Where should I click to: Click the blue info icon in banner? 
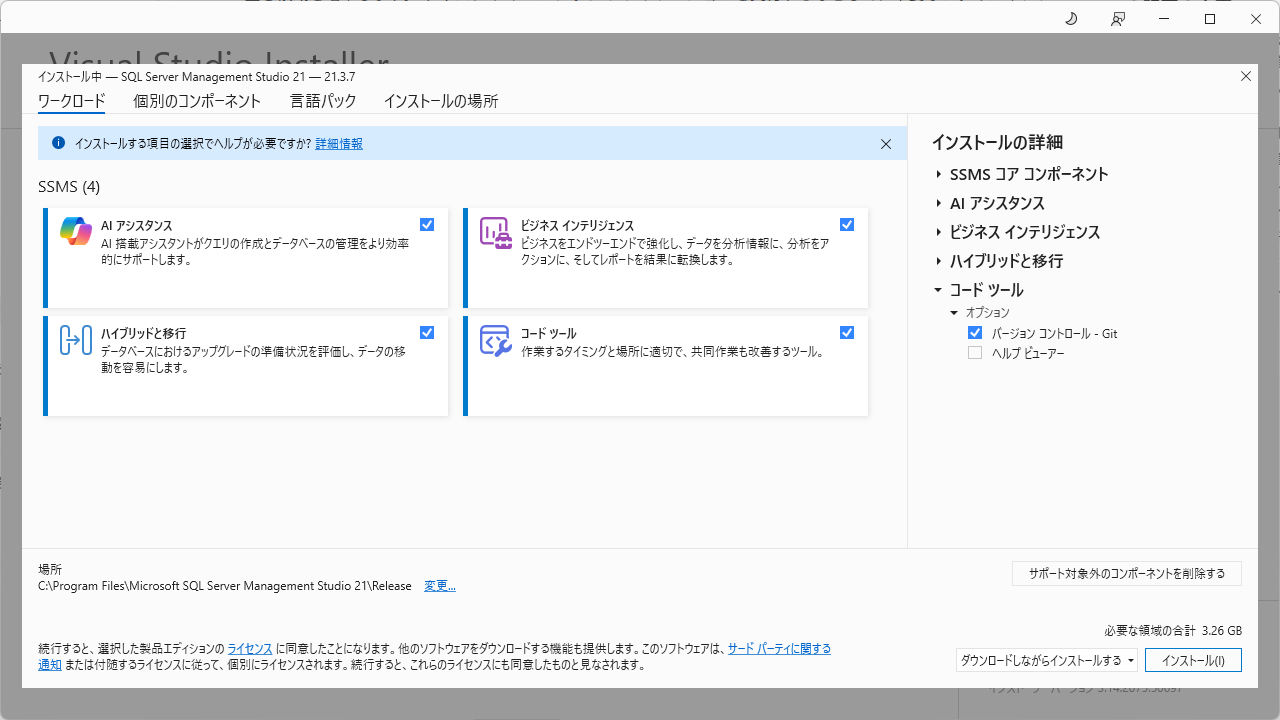[58, 143]
